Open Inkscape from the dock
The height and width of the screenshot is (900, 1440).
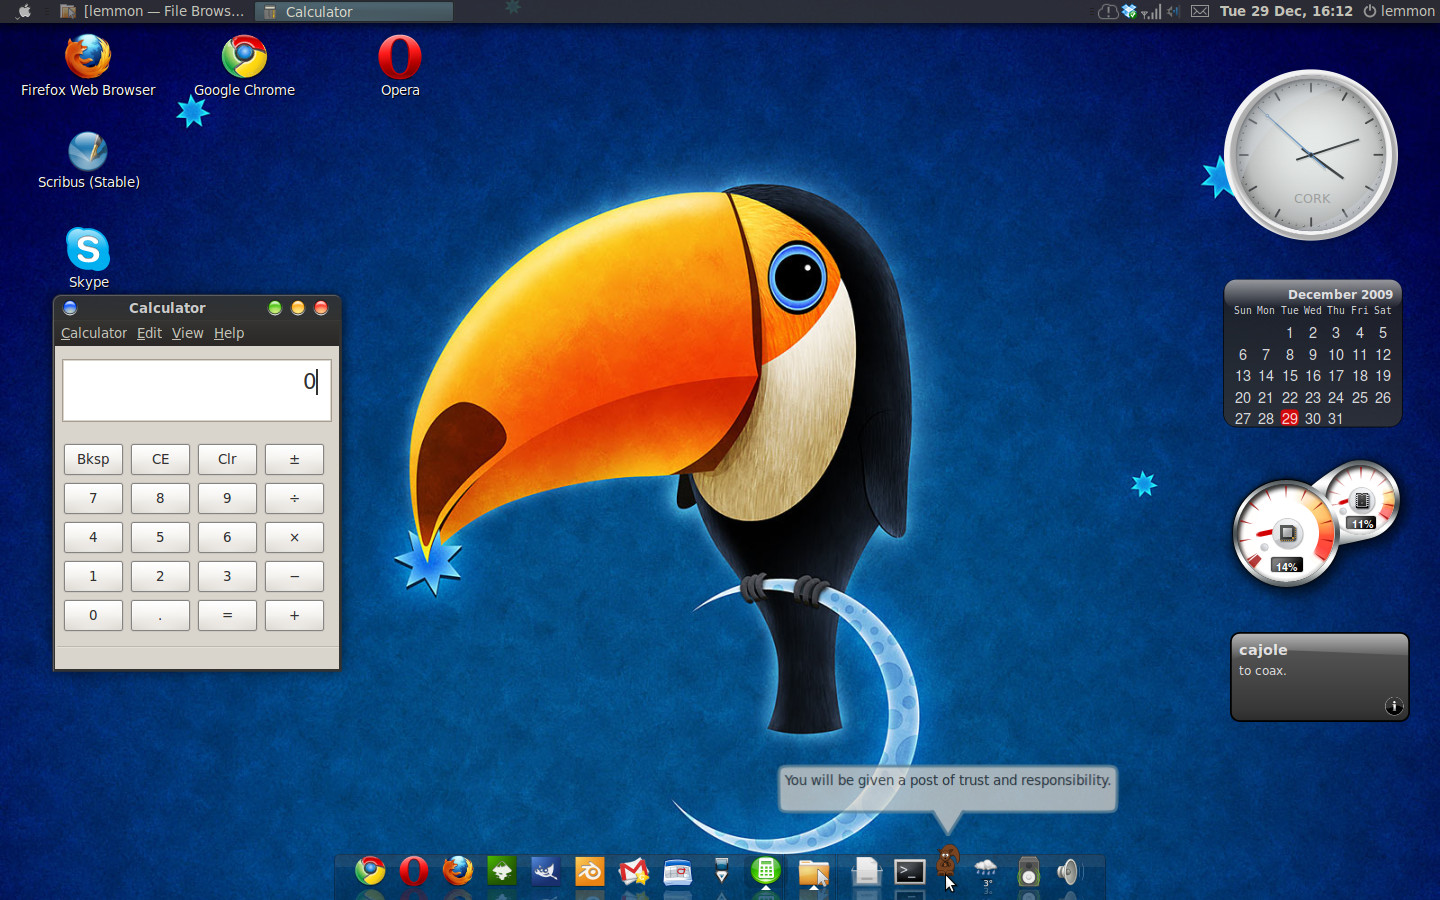click(x=502, y=872)
